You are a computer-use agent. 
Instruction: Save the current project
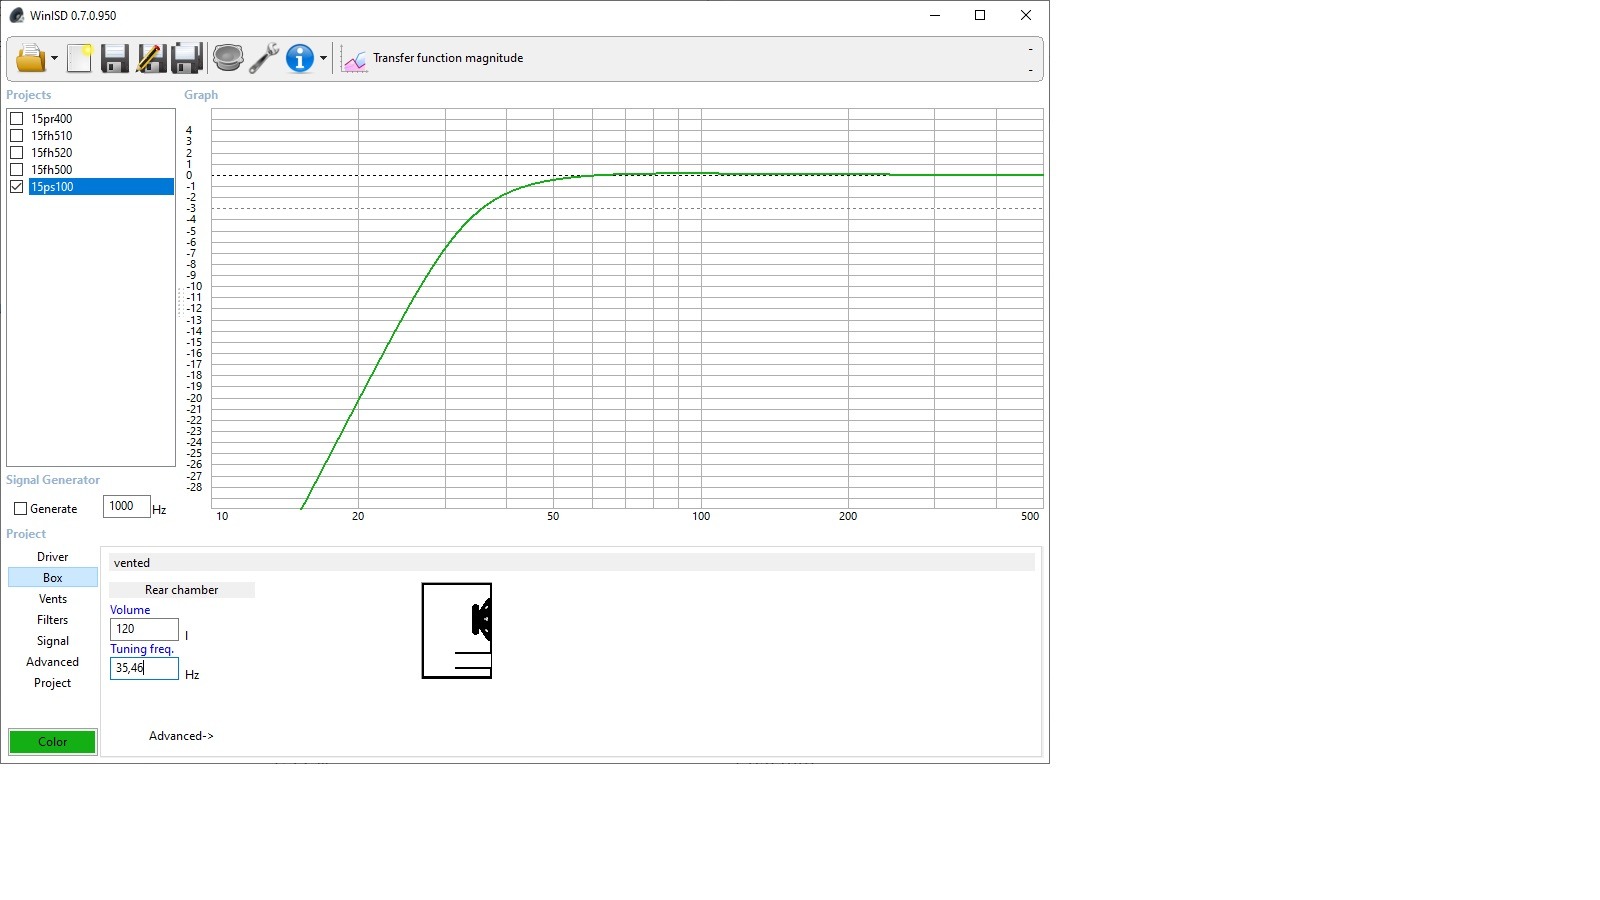click(x=115, y=58)
